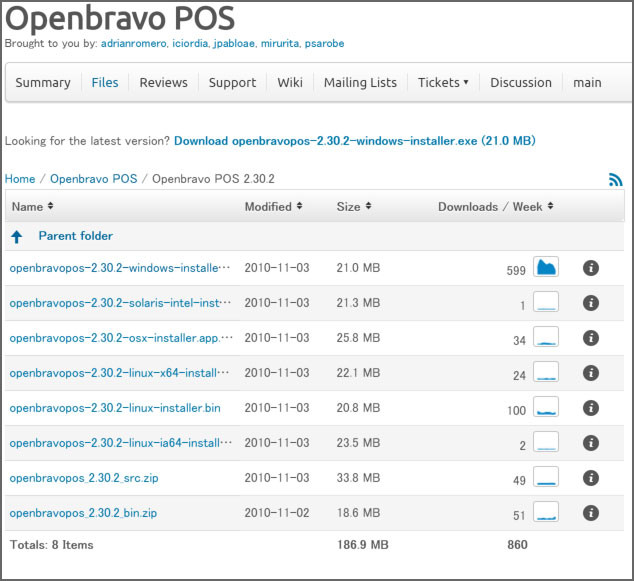Open stats chart for osx-installer file
Viewport: 634px width, 581px height.
point(546,337)
